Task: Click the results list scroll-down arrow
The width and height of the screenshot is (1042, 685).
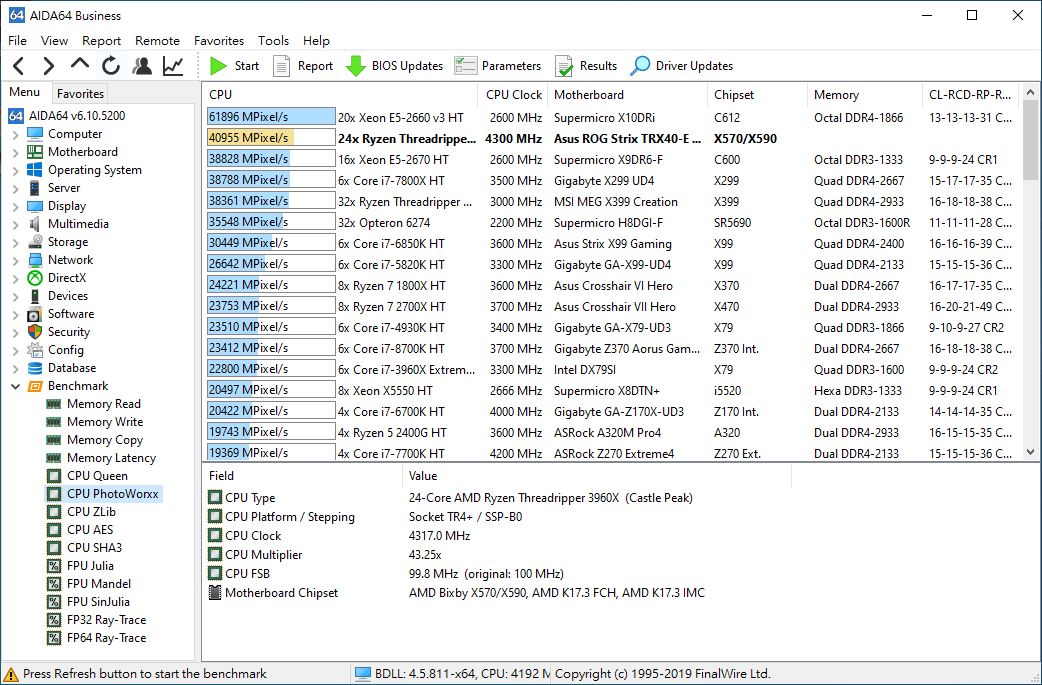Action: coord(1030,452)
